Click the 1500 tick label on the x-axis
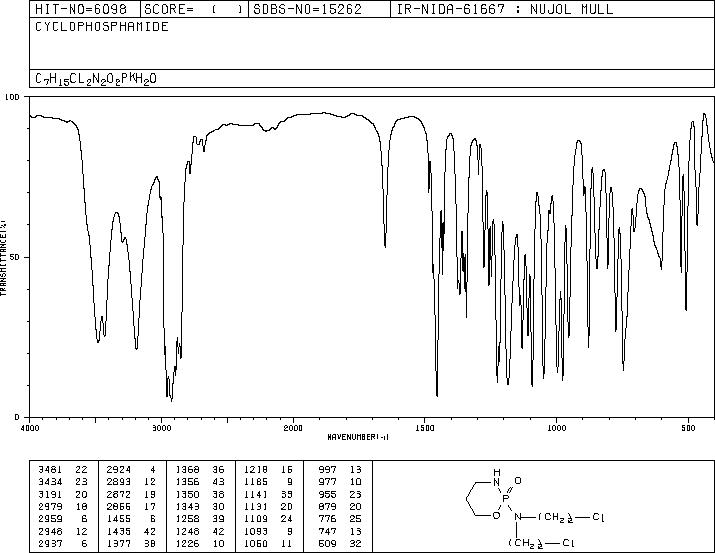Viewport: 715px width, 553px height. click(425, 428)
